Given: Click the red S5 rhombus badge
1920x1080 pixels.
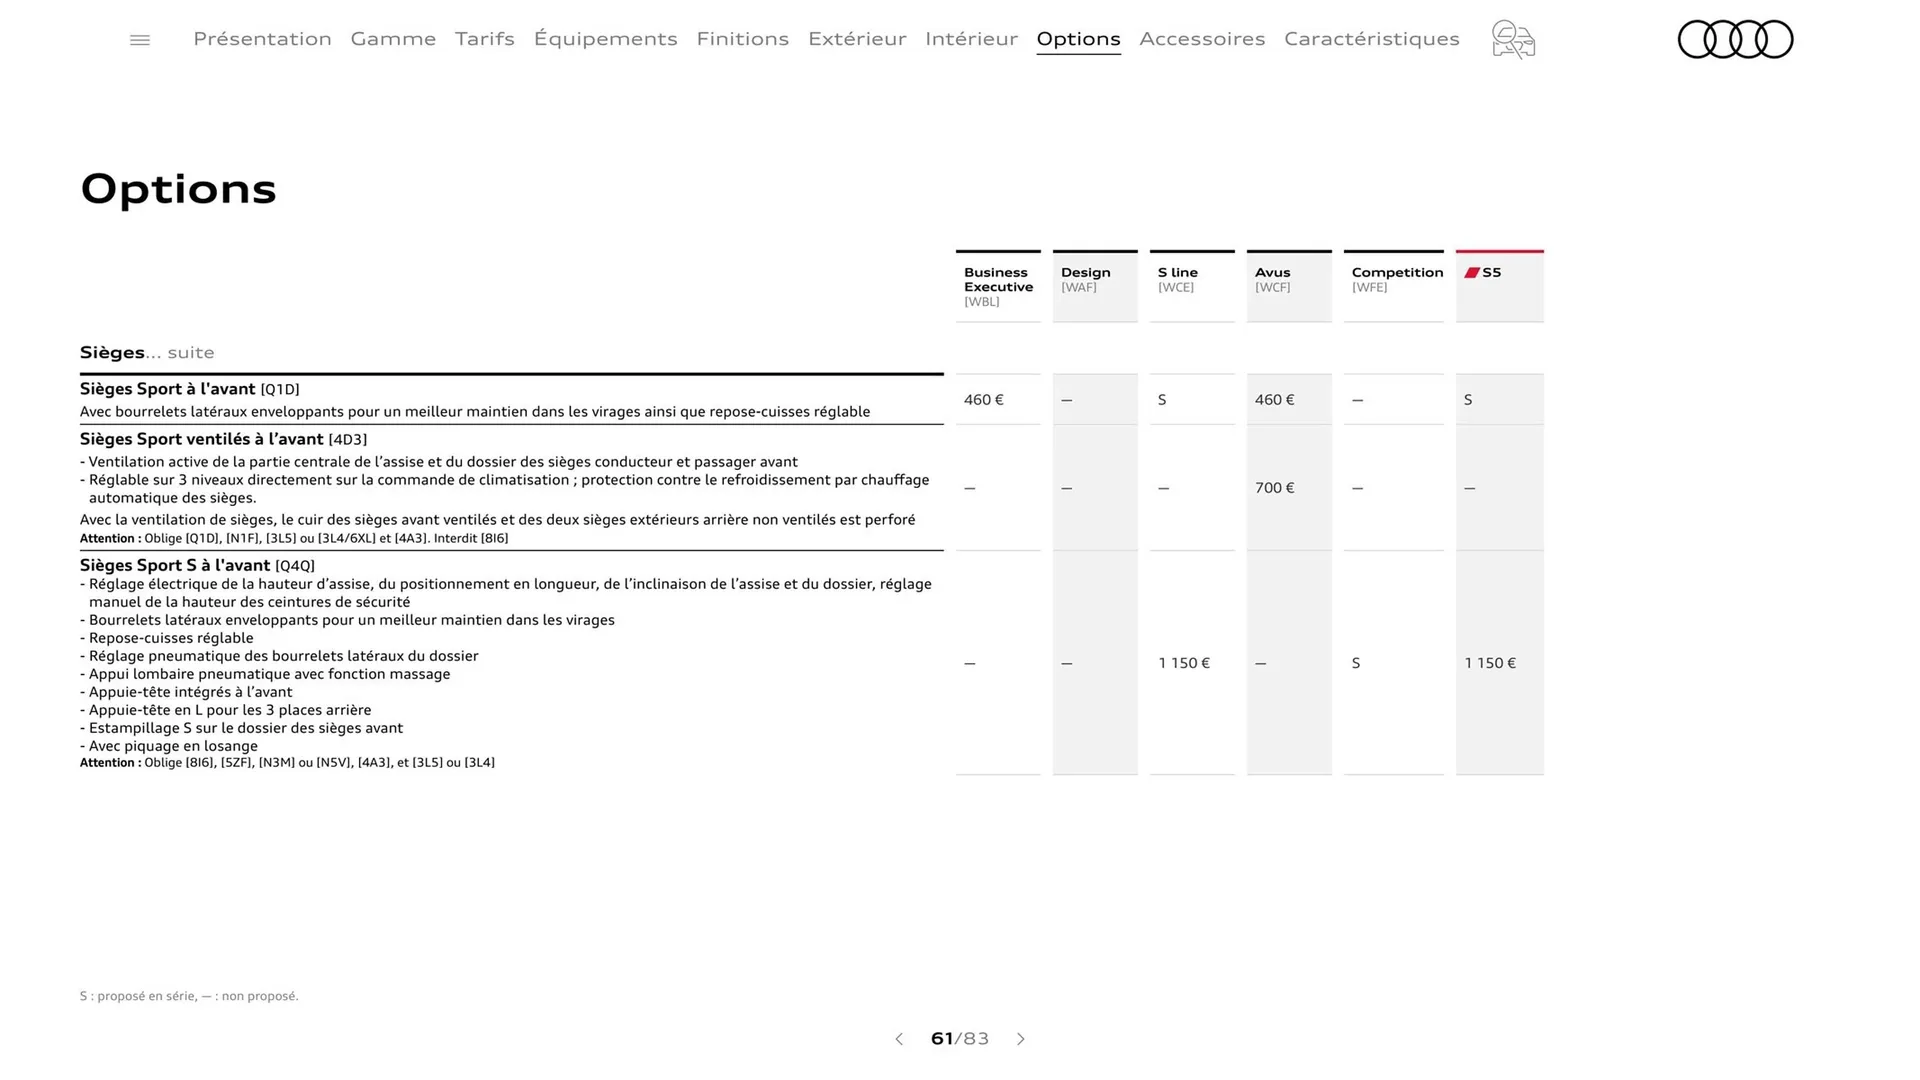Looking at the screenshot, I should point(1472,272).
